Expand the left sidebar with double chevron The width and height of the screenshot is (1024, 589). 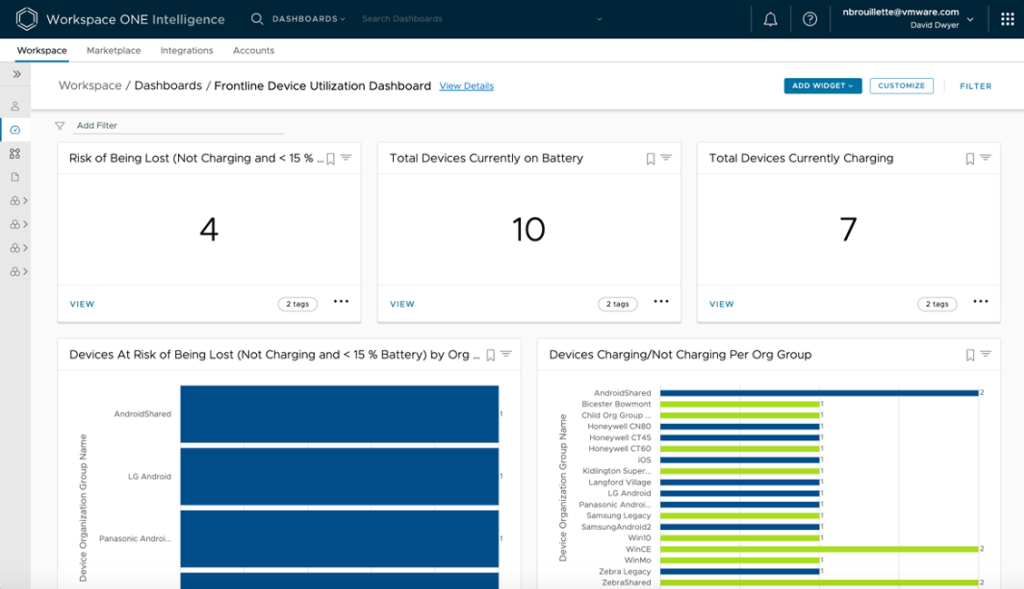click(16, 75)
